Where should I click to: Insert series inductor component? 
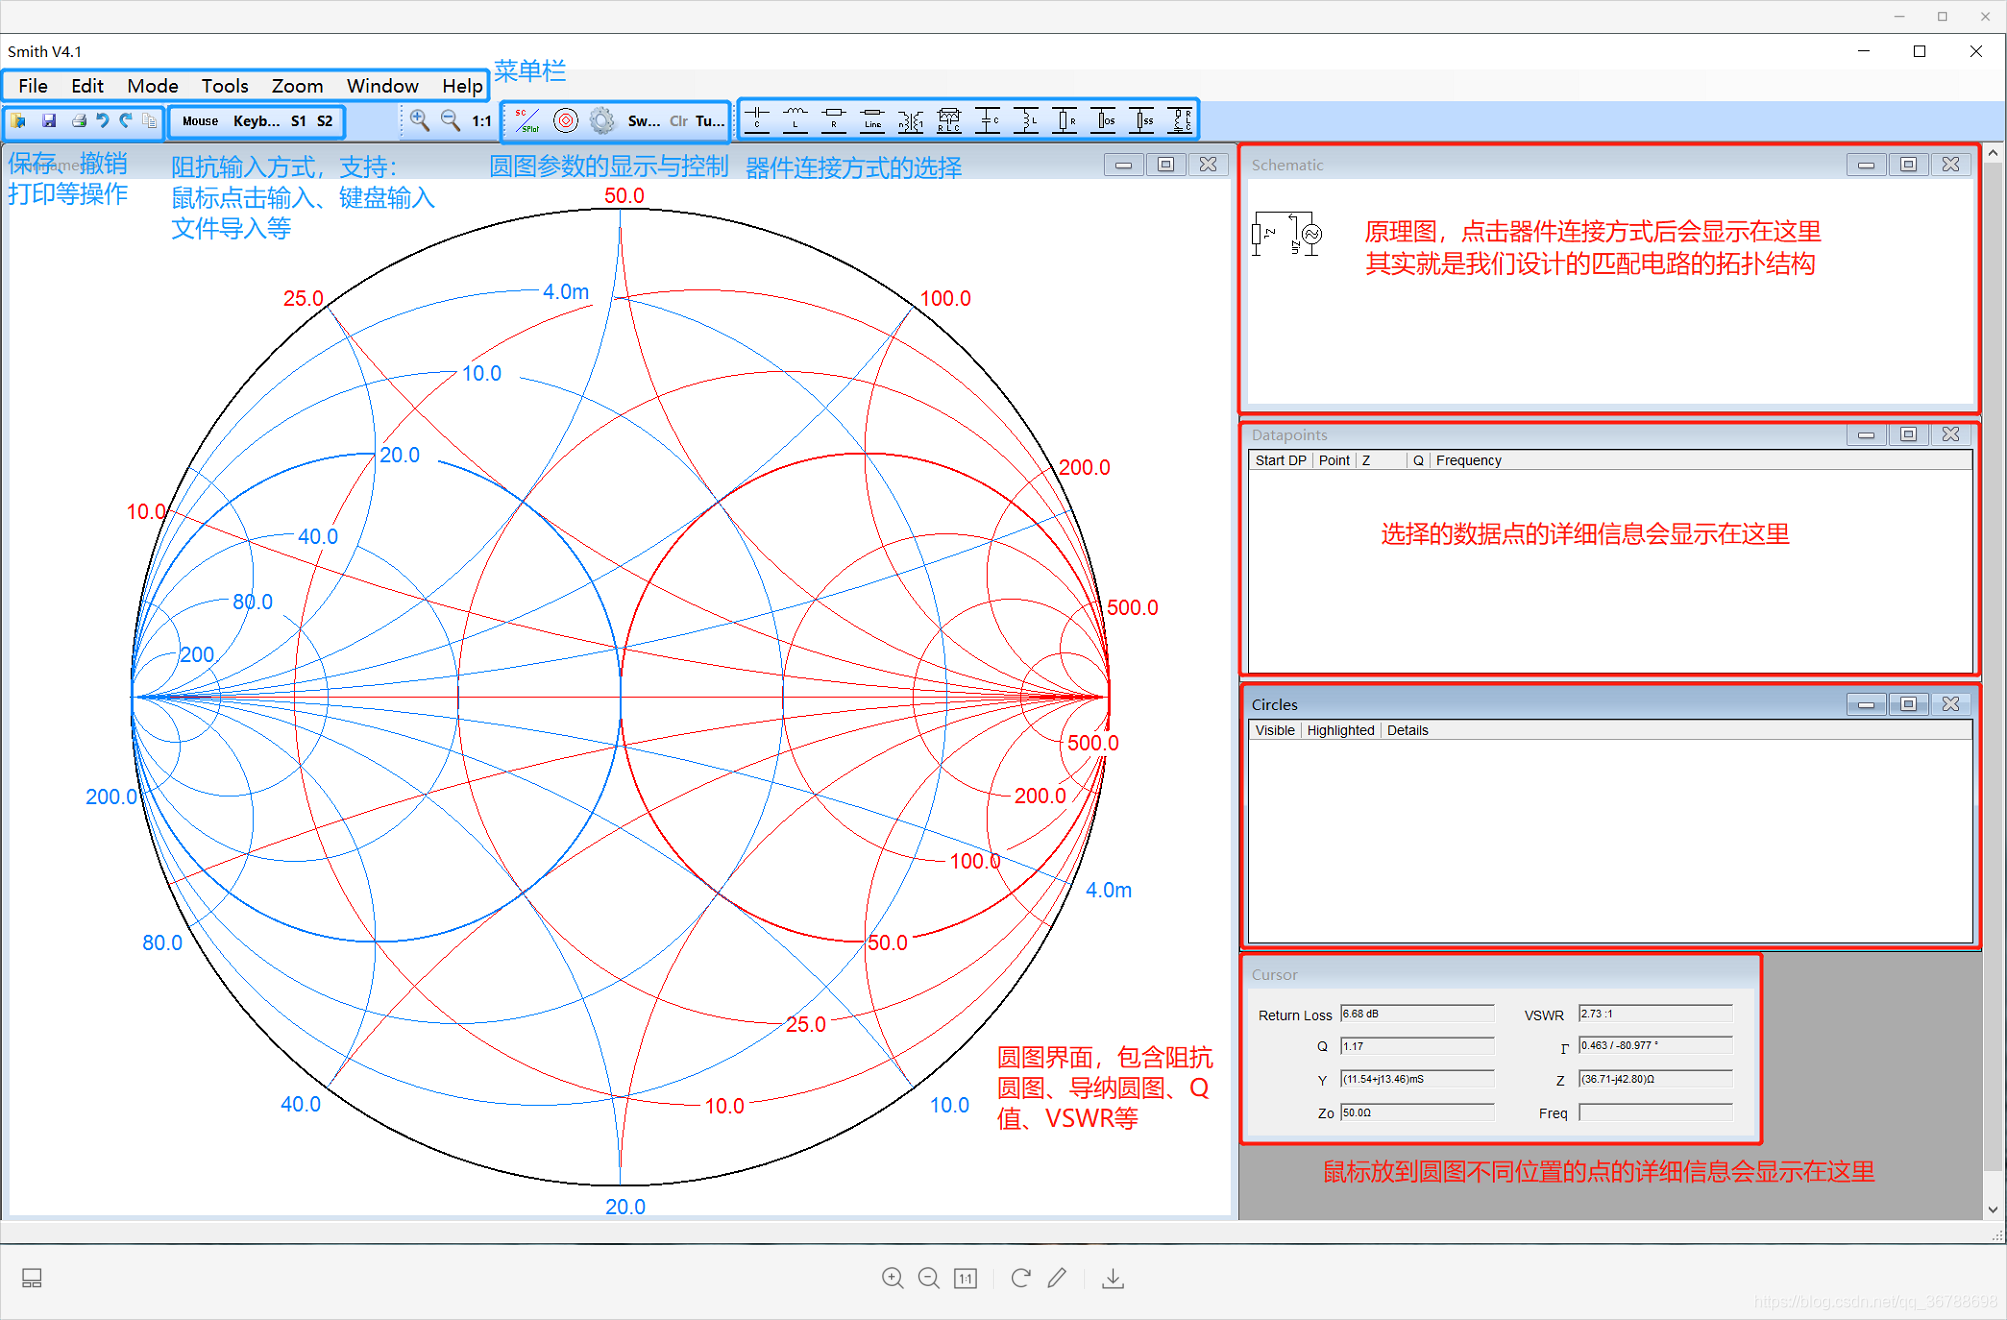point(795,120)
